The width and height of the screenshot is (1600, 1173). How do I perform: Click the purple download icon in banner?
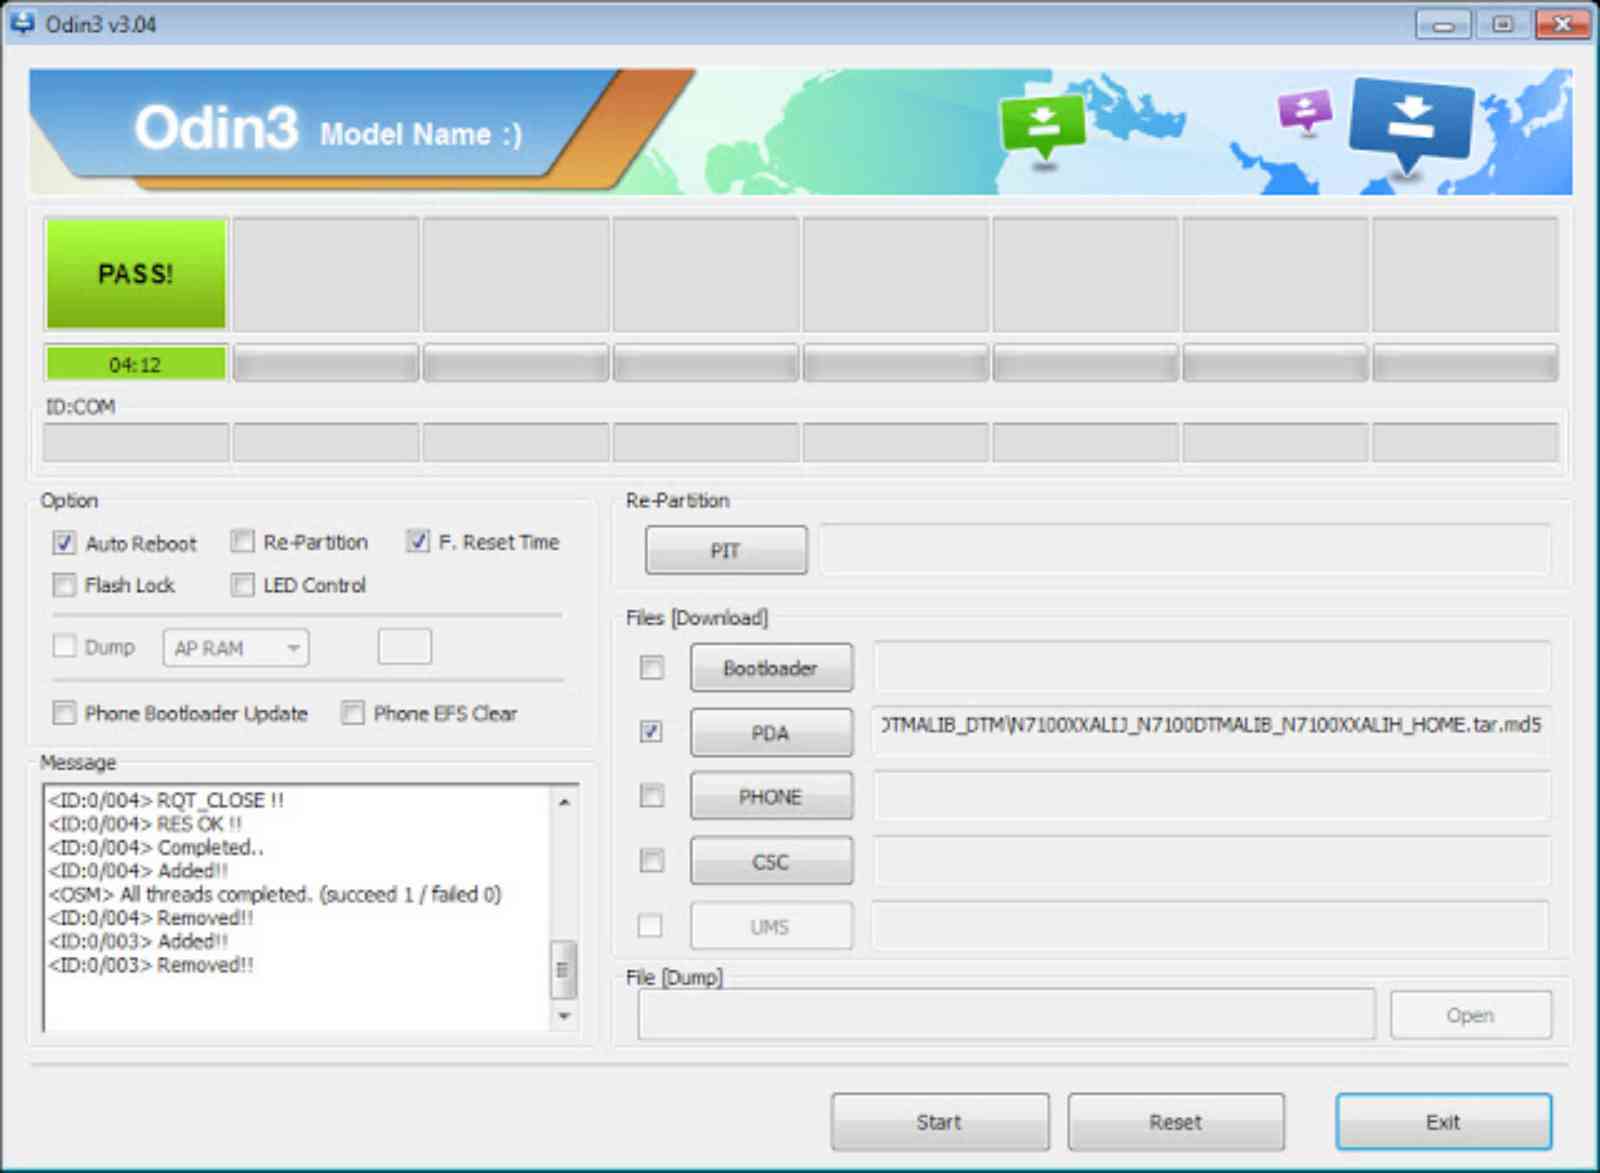1305,112
